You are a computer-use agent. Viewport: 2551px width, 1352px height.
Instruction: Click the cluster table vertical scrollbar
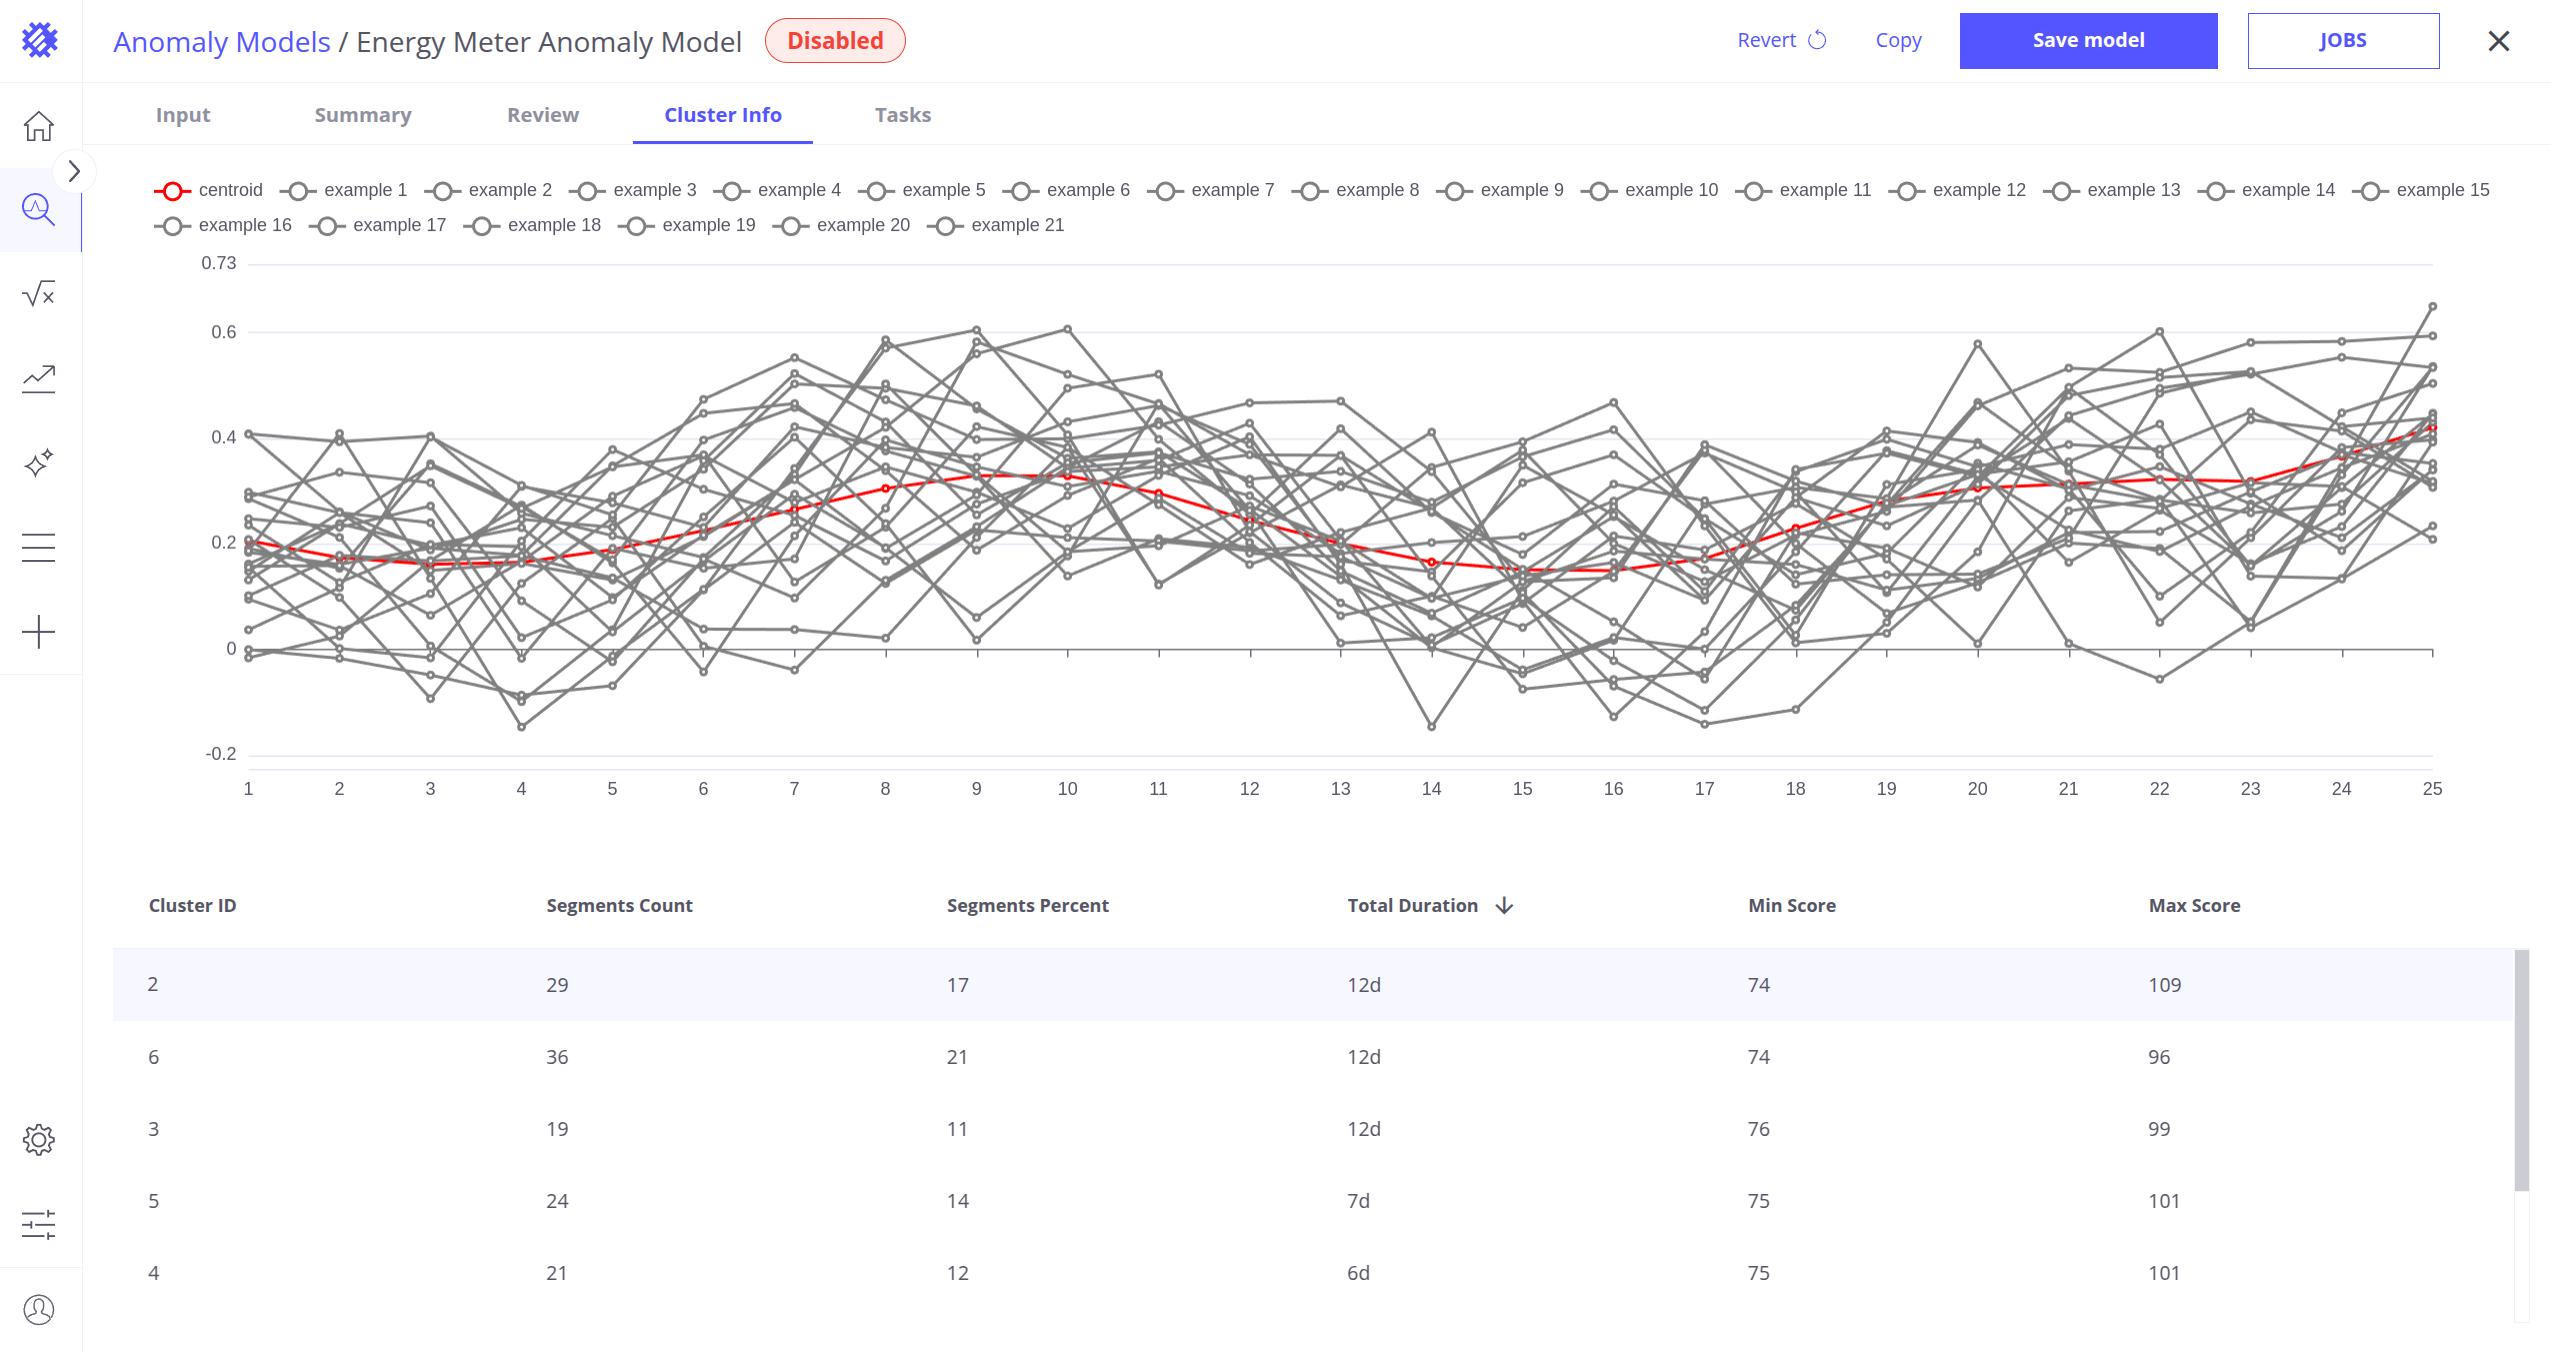click(2522, 1070)
